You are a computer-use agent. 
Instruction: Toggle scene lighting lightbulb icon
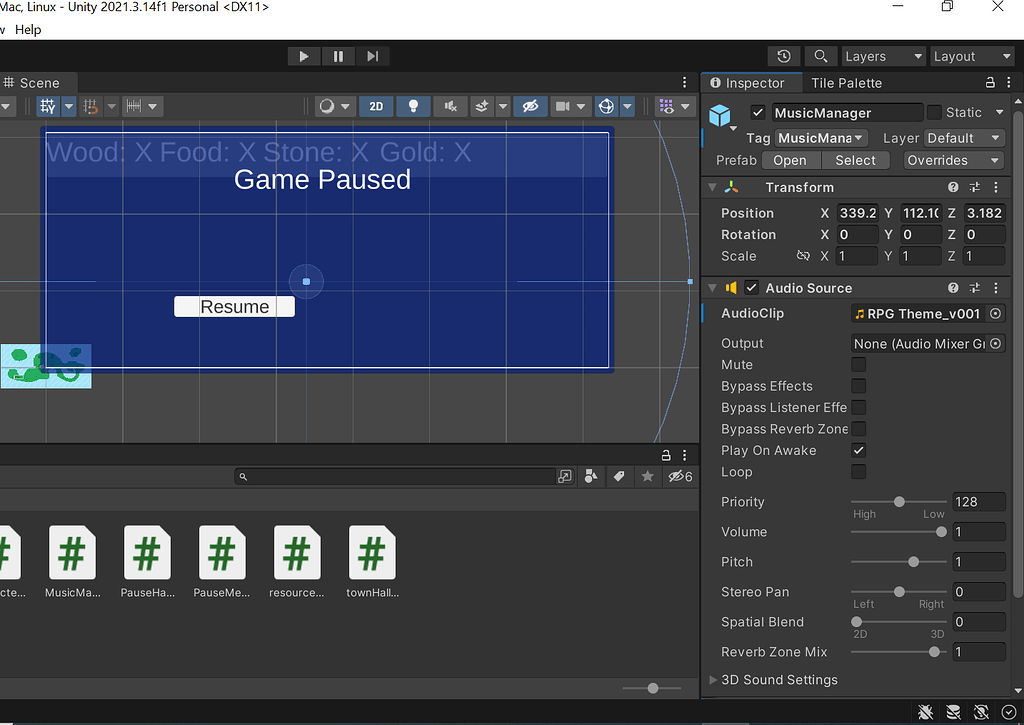click(x=411, y=106)
